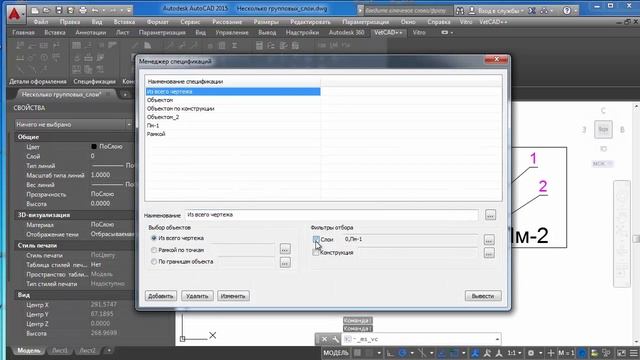Toggle the Конструкция filter checkbox
640x360 pixels.
click(x=316, y=253)
